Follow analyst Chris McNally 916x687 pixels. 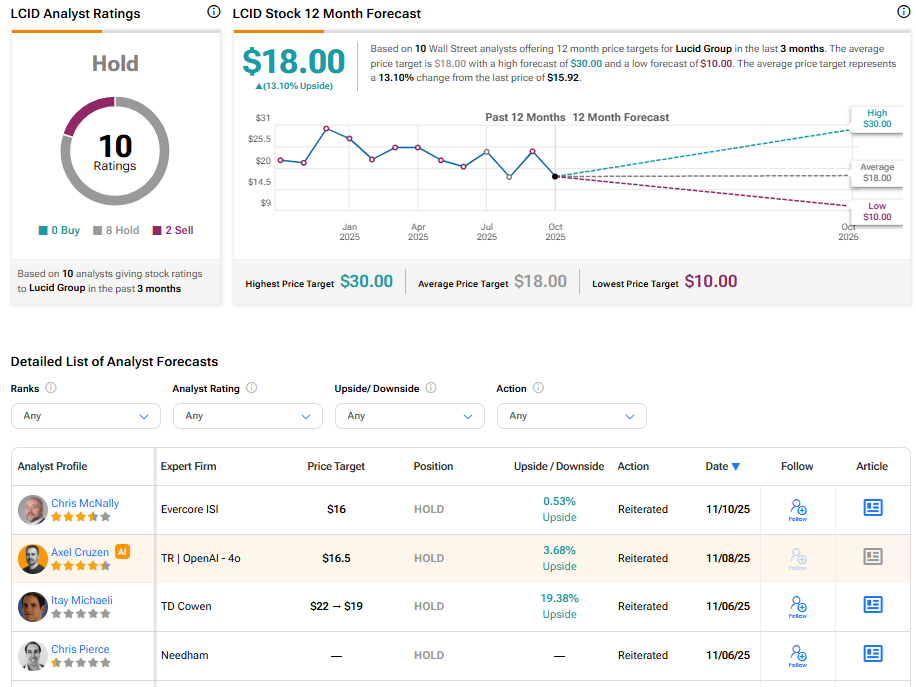coord(797,509)
